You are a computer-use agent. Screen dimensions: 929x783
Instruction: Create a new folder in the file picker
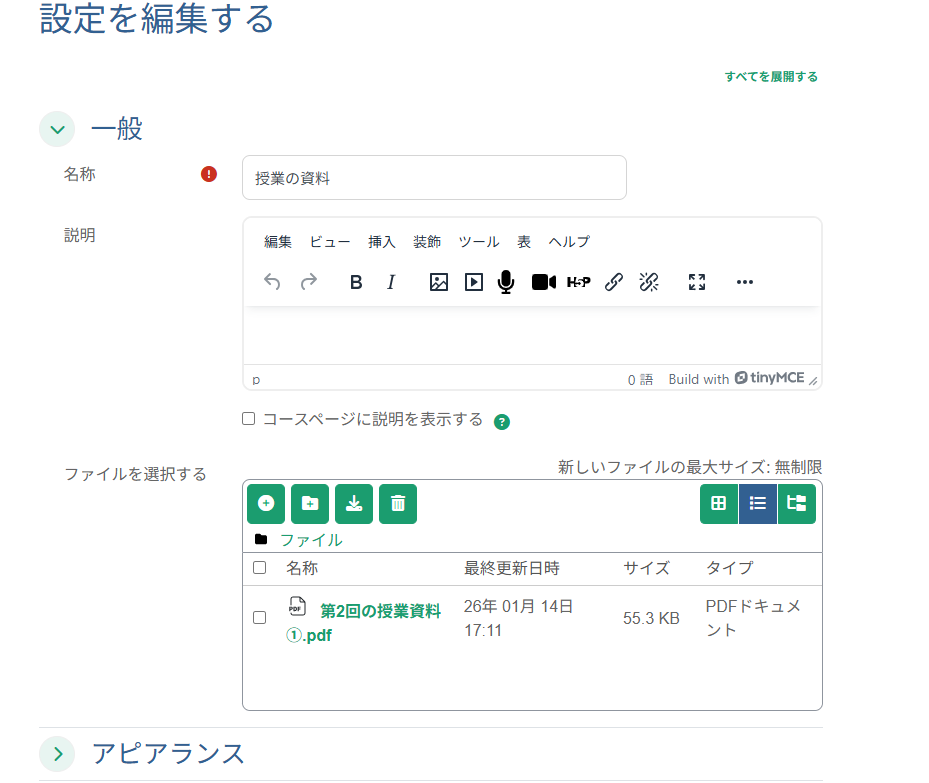coord(309,503)
